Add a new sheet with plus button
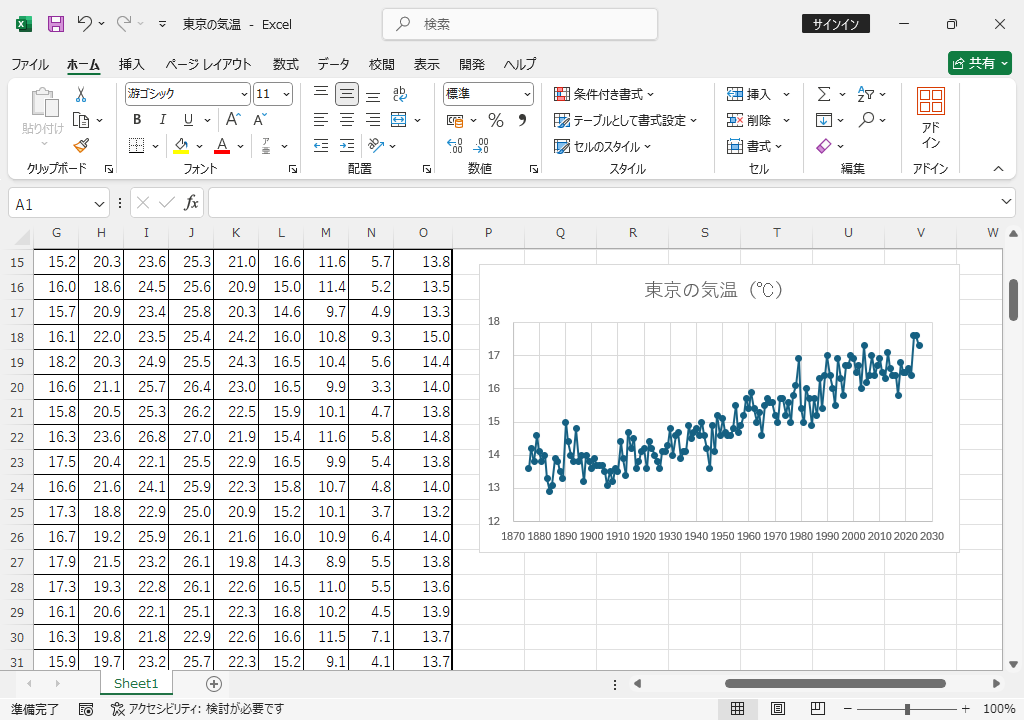1024x720 pixels. (x=214, y=683)
